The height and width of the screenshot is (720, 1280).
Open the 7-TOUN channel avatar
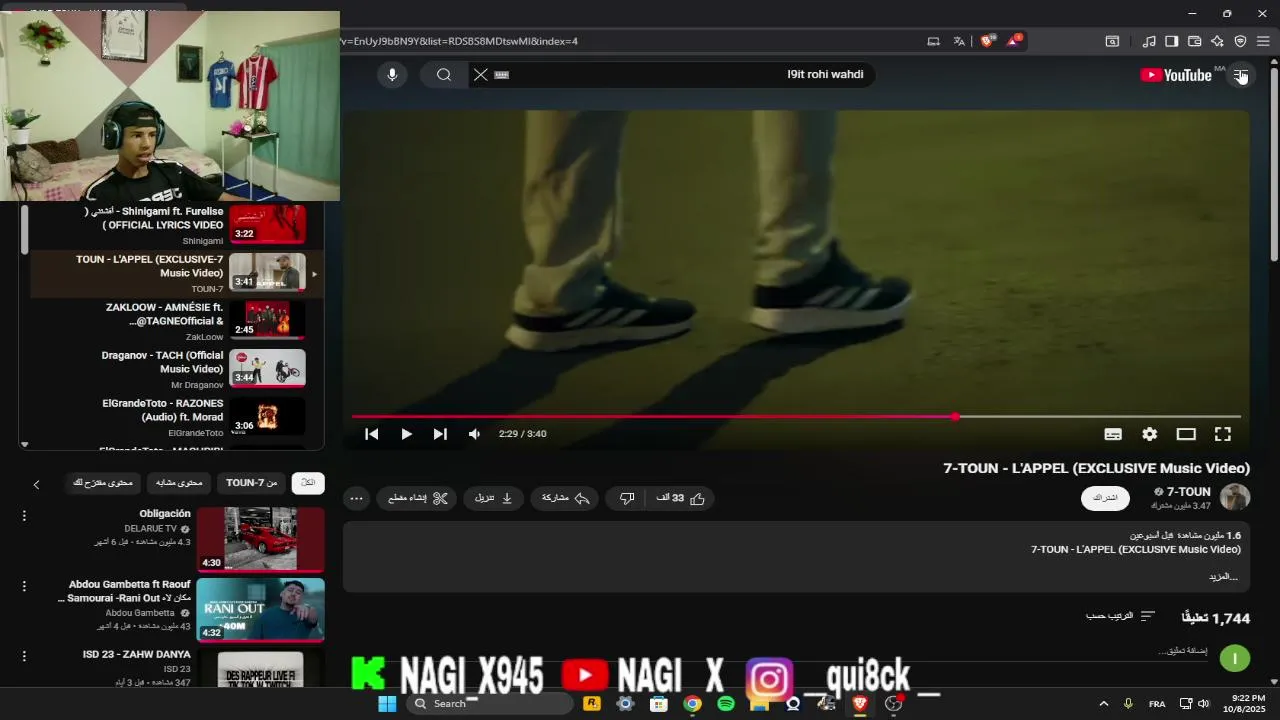[x=1235, y=498]
